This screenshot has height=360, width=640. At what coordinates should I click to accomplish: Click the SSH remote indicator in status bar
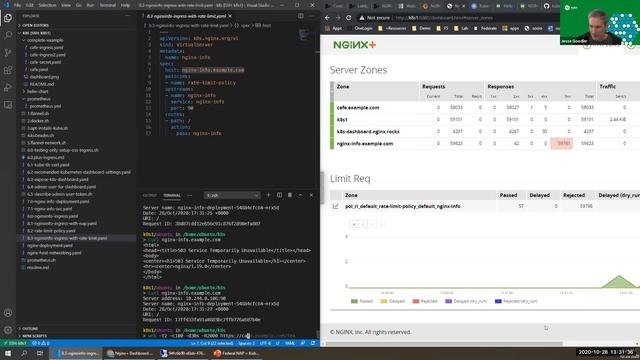(14, 343)
